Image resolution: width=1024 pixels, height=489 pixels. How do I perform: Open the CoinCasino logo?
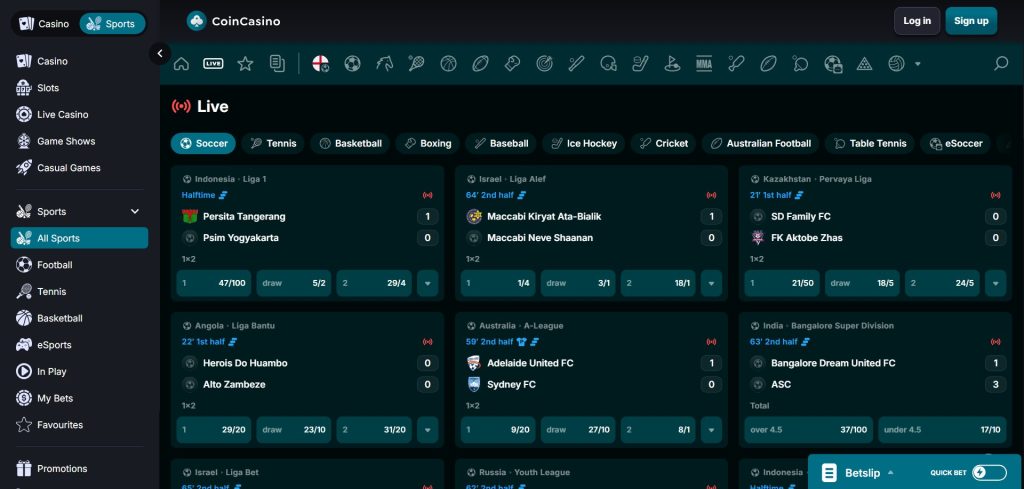click(234, 20)
